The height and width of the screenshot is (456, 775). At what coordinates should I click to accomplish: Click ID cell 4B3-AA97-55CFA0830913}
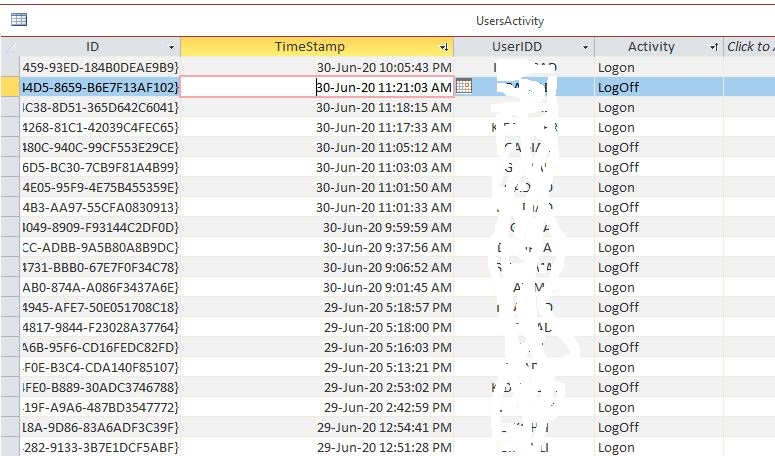pos(100,207)
